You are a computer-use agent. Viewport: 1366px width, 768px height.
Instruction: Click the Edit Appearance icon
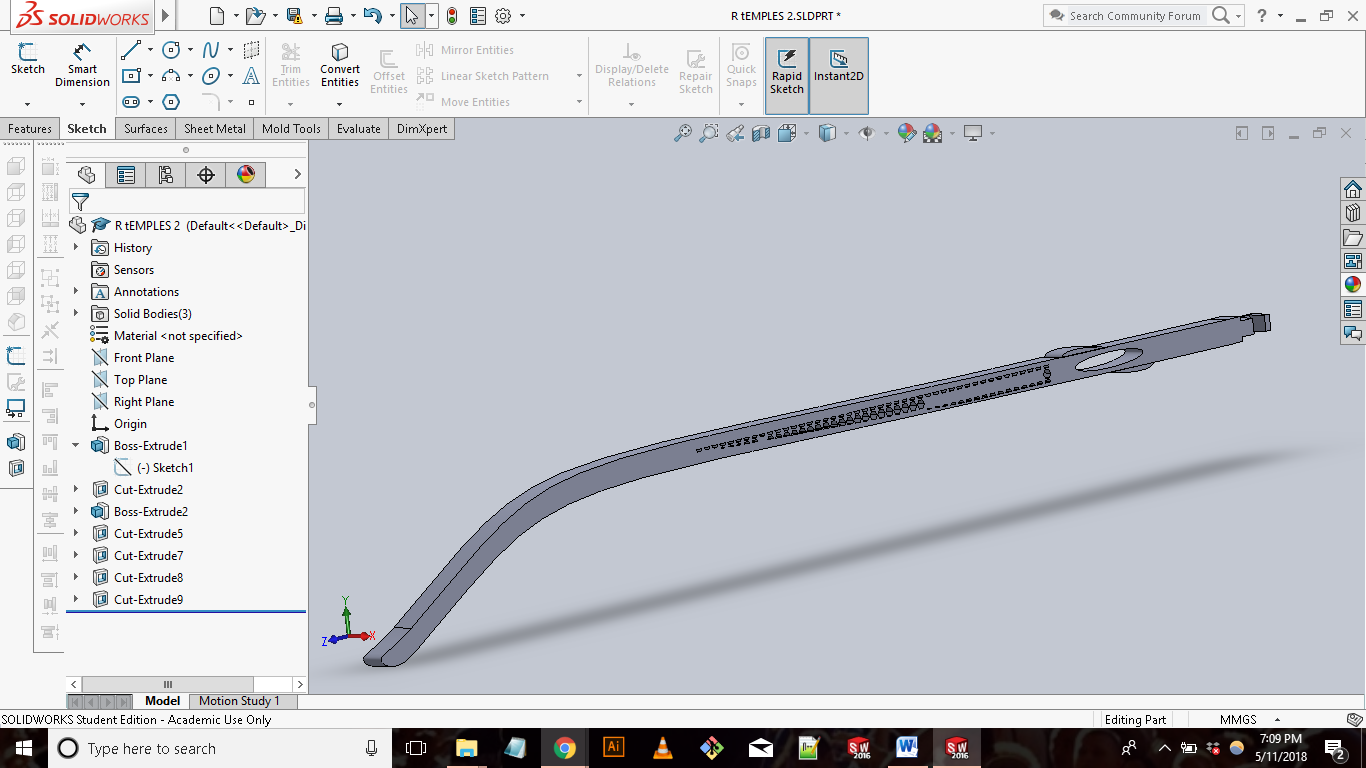906,133
